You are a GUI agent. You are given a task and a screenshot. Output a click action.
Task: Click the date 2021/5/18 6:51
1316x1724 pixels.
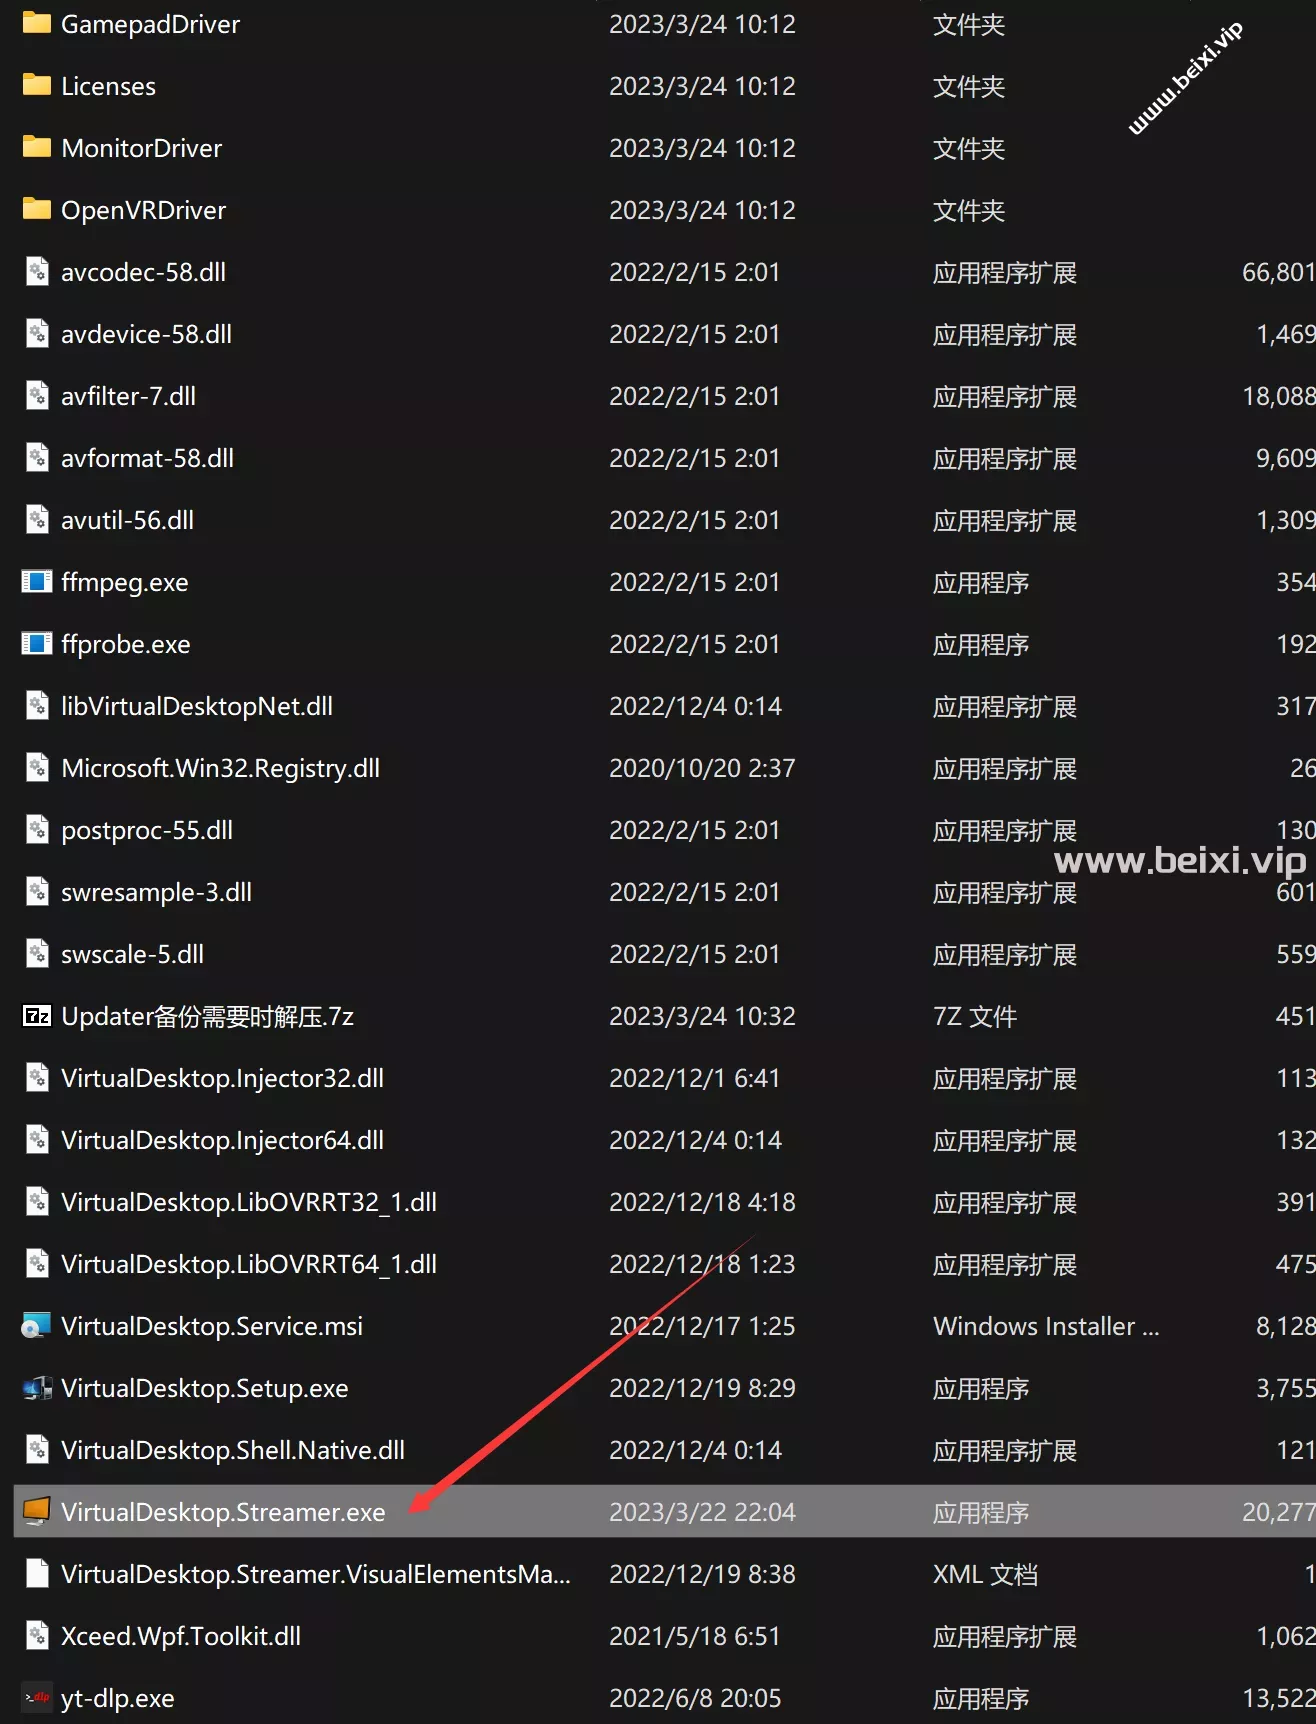[x=695, y=1636]
